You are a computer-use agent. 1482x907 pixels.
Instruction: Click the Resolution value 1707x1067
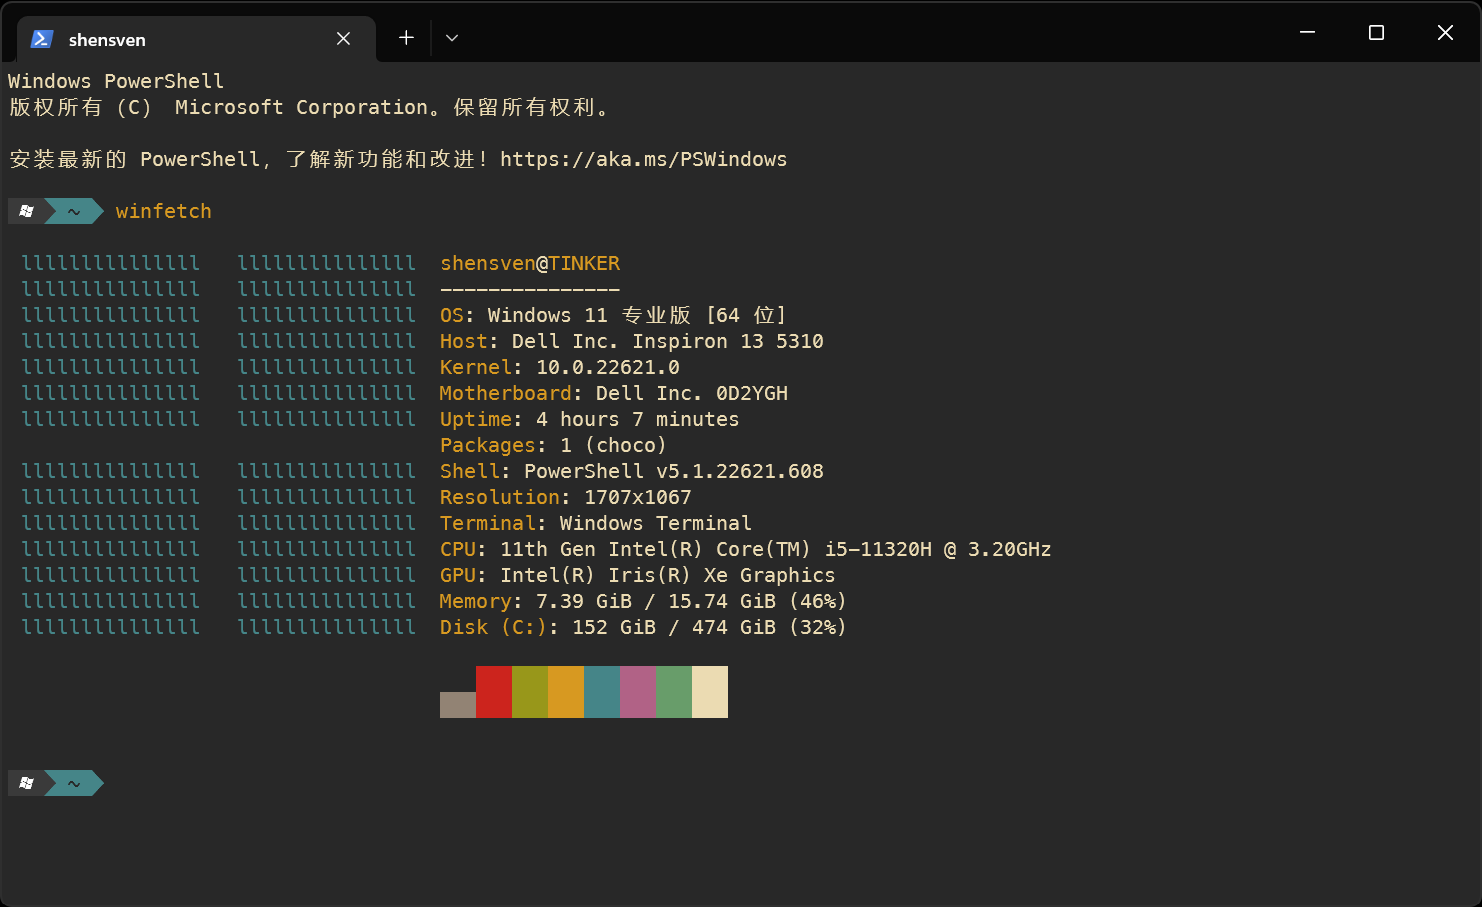pyautogui.click(x=638, y=497)
